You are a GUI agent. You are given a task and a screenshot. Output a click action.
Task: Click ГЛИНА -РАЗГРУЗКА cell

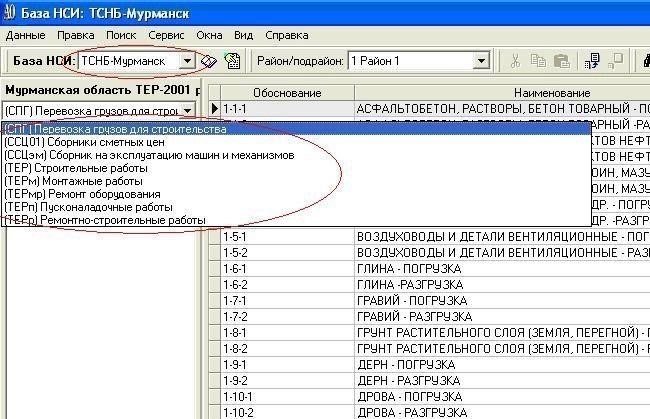click(x=502, y=285)
